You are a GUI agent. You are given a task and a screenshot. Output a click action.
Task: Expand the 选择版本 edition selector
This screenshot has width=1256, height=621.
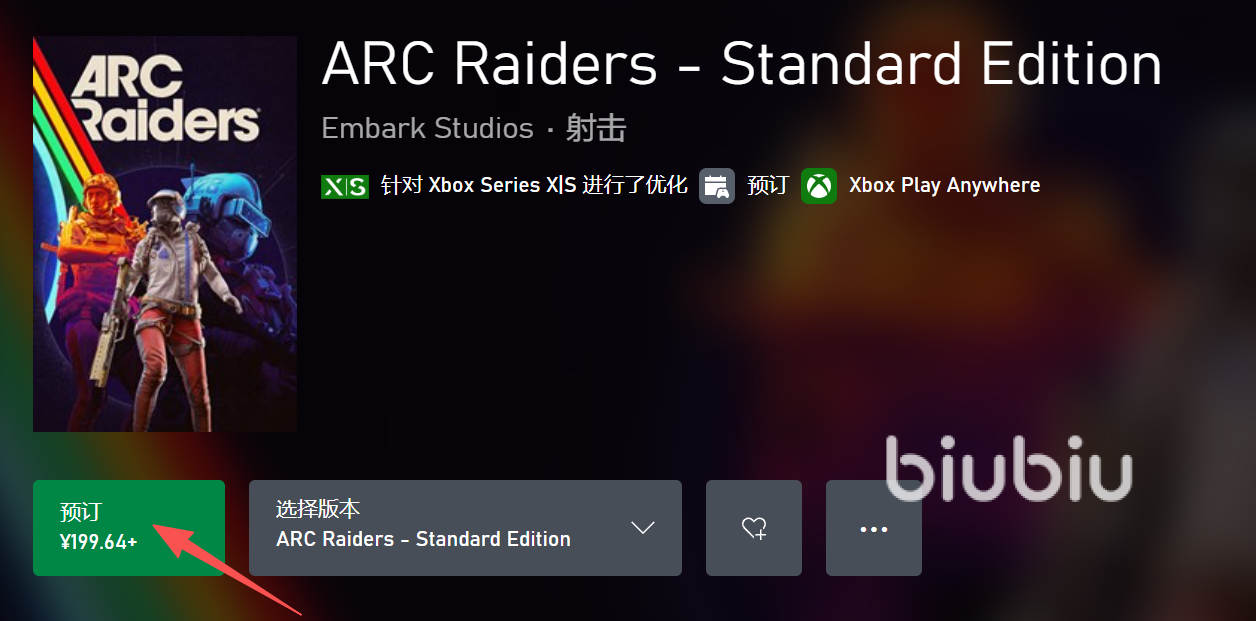tap(465, 528)
